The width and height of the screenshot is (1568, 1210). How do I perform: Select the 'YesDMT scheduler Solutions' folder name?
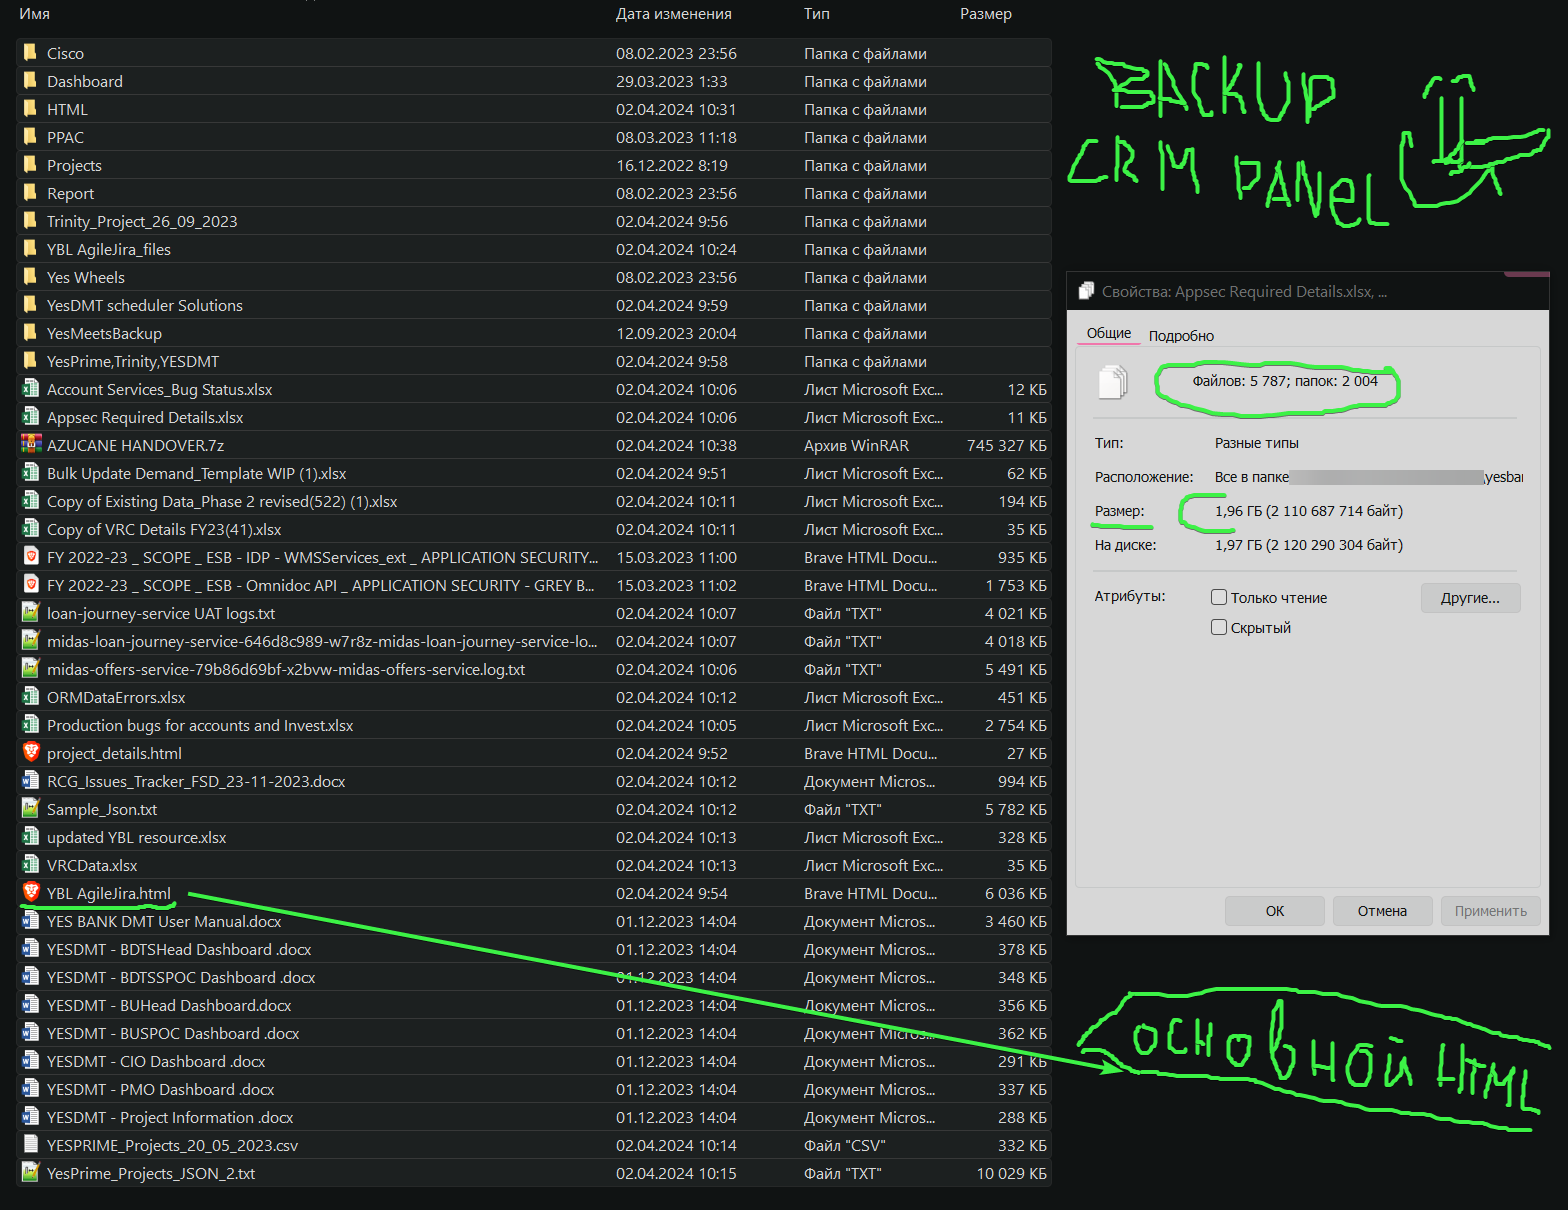(x=145, y=305)
